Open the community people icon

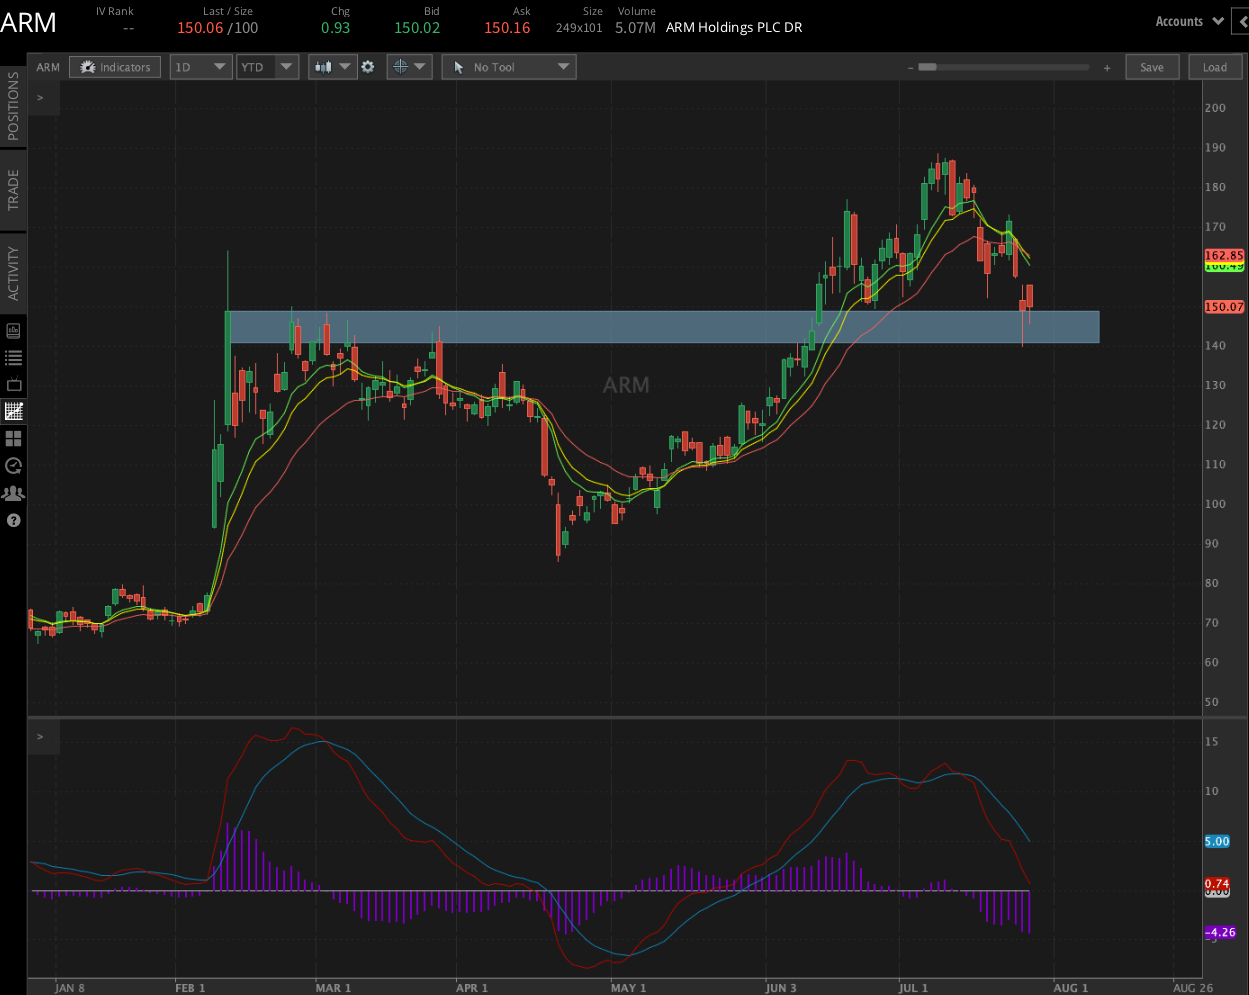pos(14,493)
